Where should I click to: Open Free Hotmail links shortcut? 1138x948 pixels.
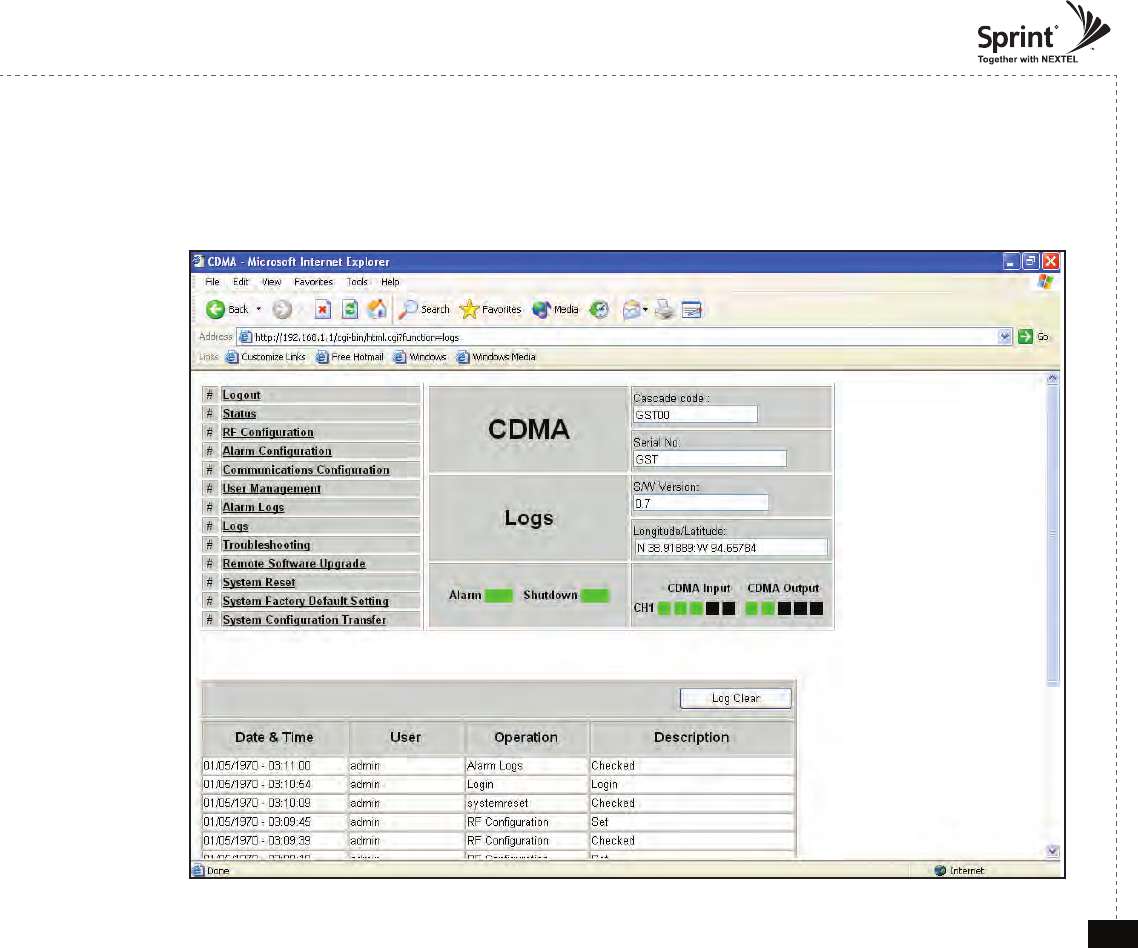pyautogui.click(x=350, y=356)
